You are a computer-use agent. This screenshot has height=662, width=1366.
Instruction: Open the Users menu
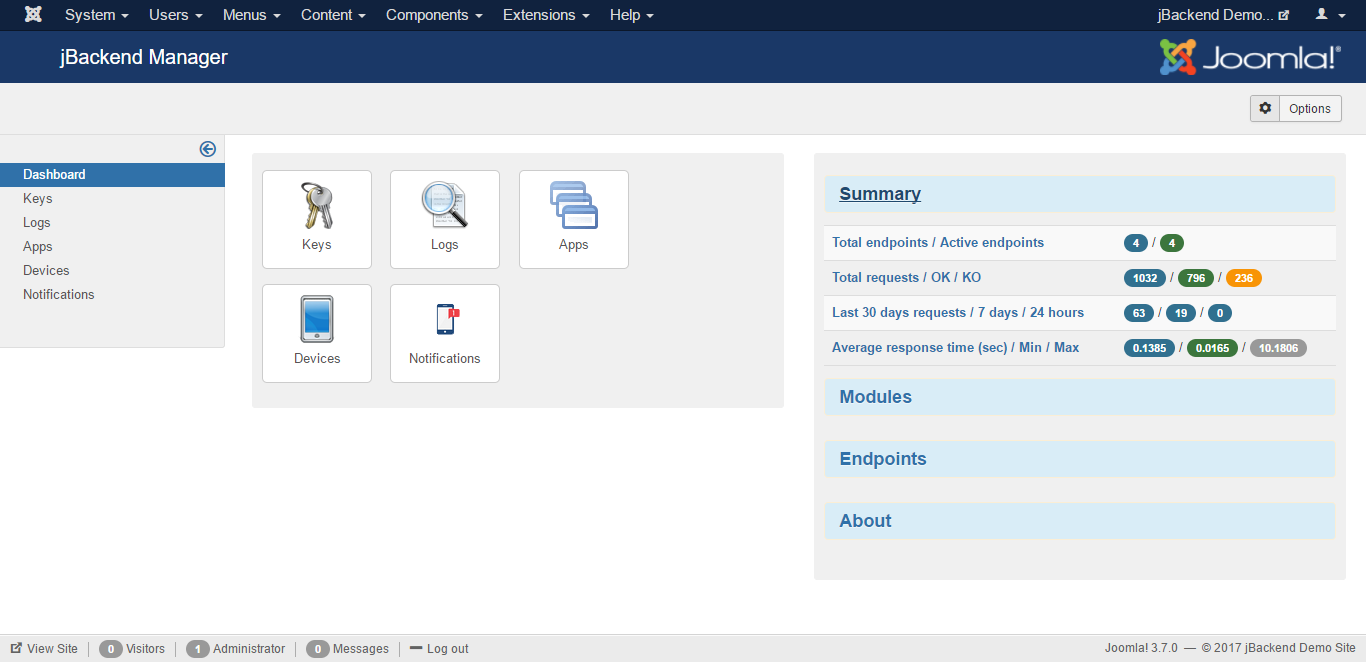tap(176, 15)
